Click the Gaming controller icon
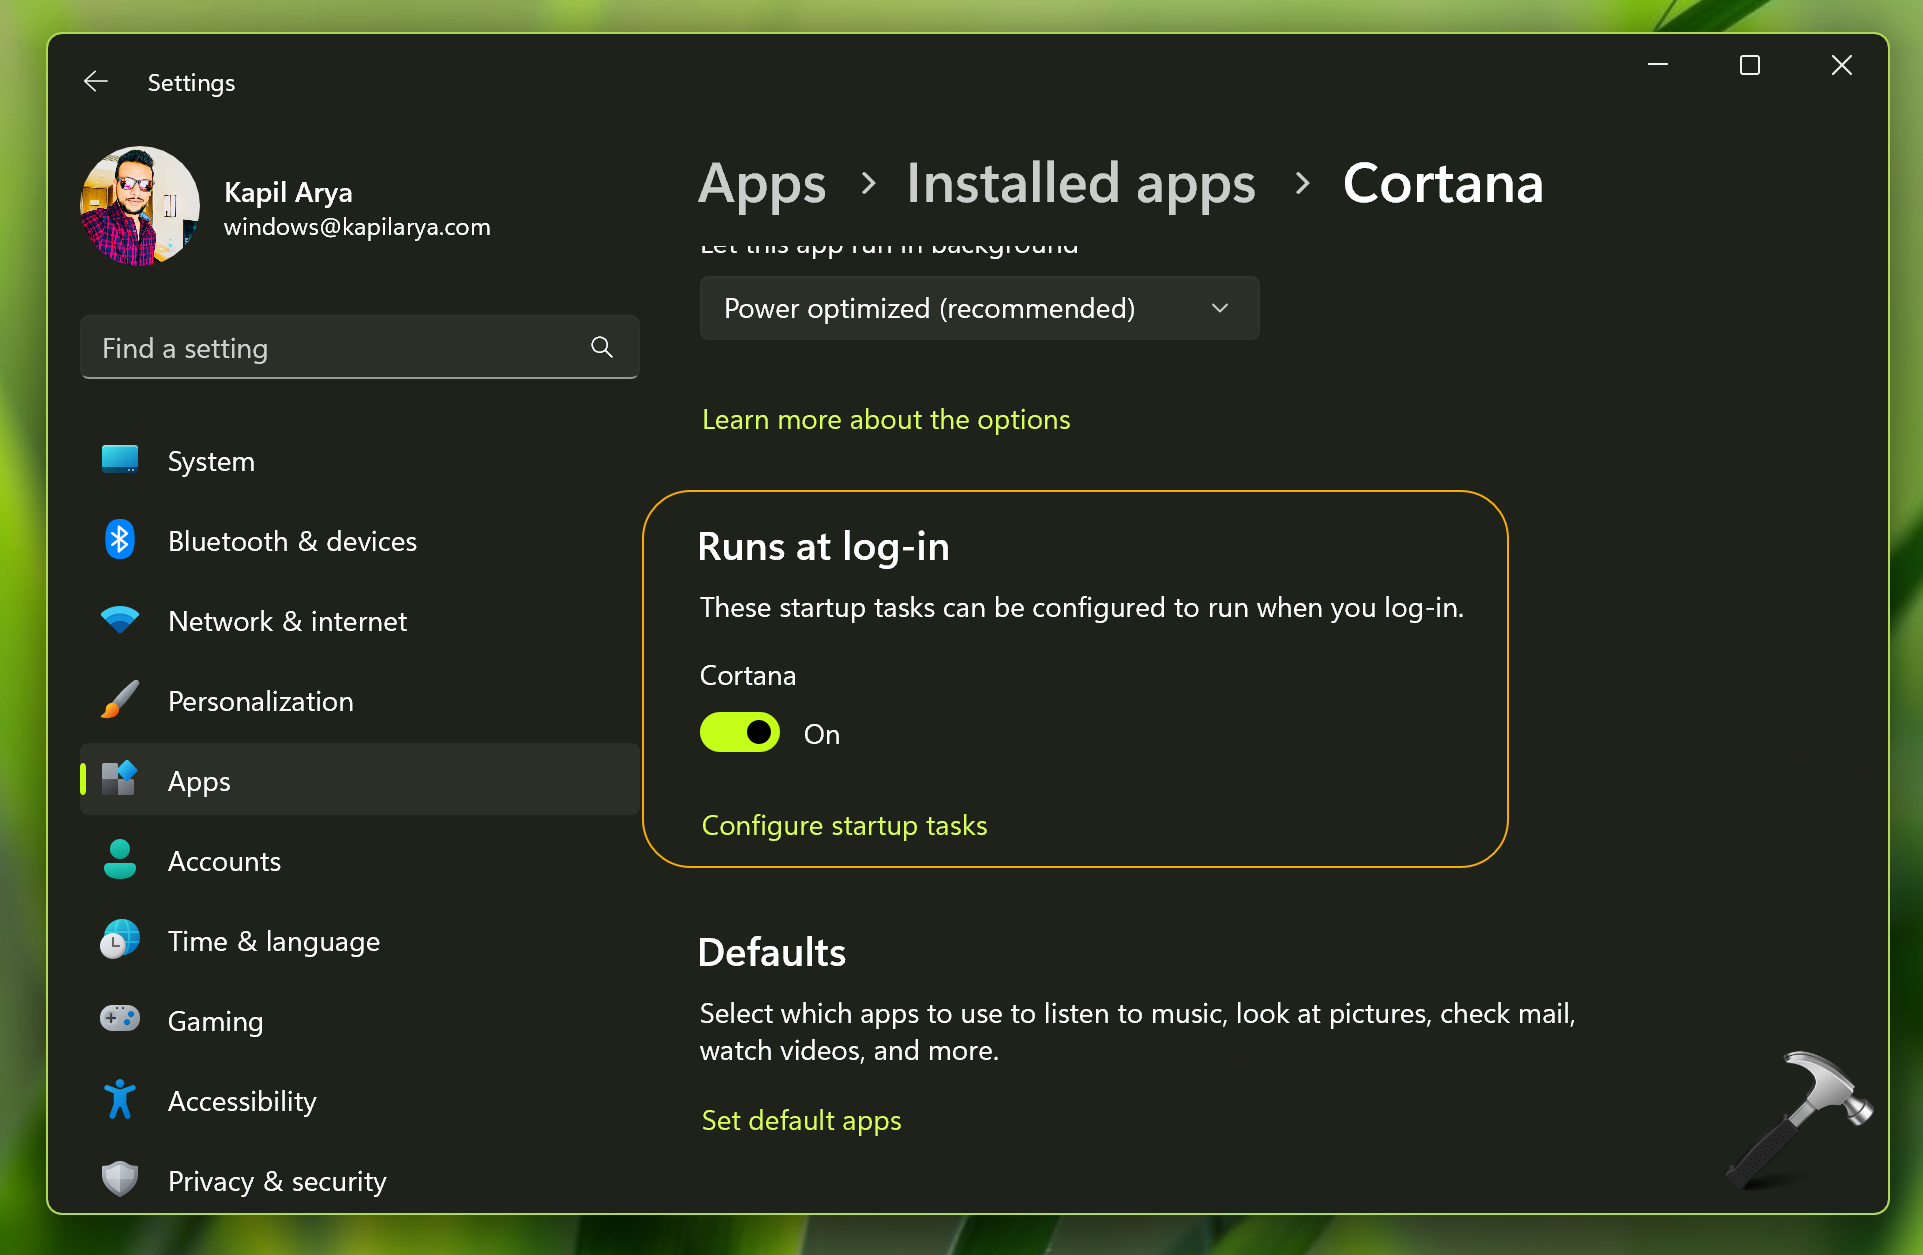The width and height of the screenshot is (1923, 1255). [120, 1019]
